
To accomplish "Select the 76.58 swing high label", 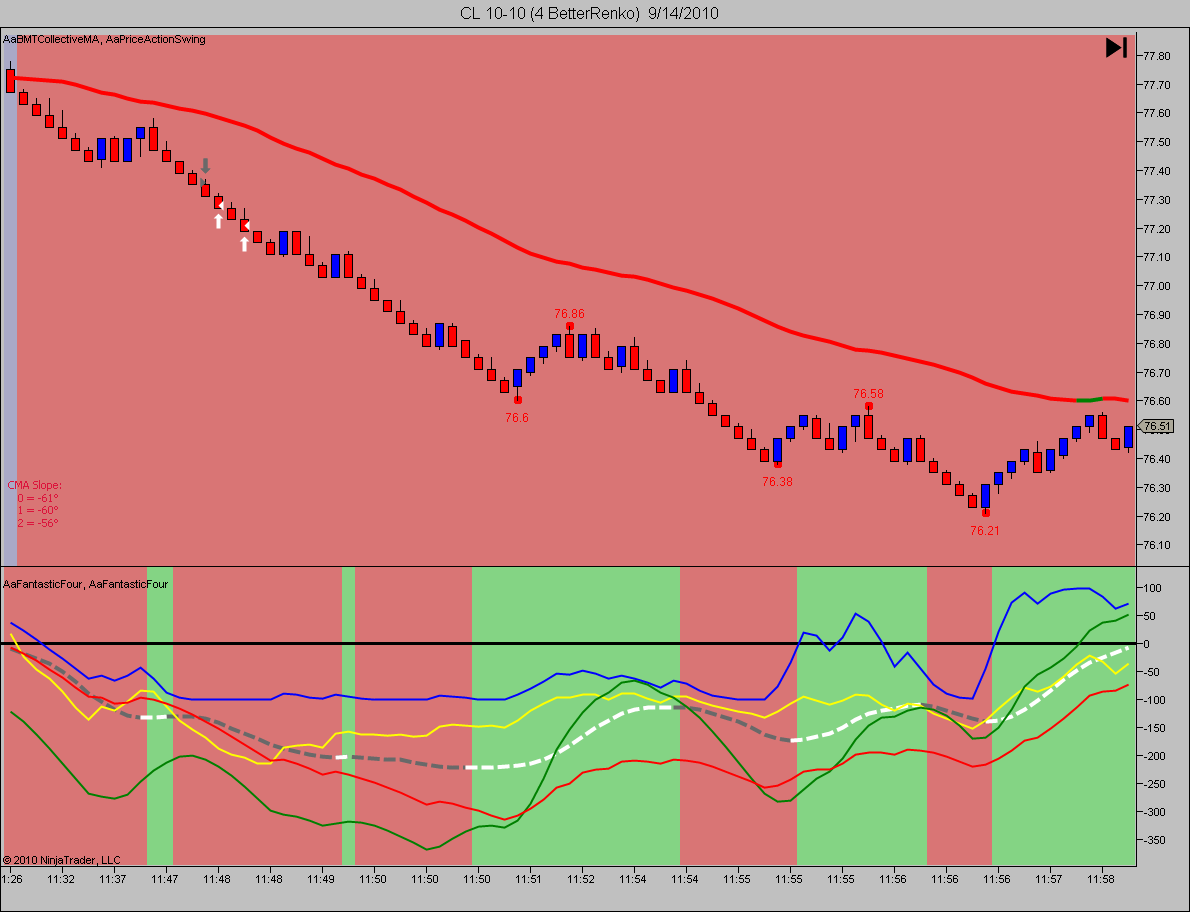I will pyautogui.click(x=868, y=394).
